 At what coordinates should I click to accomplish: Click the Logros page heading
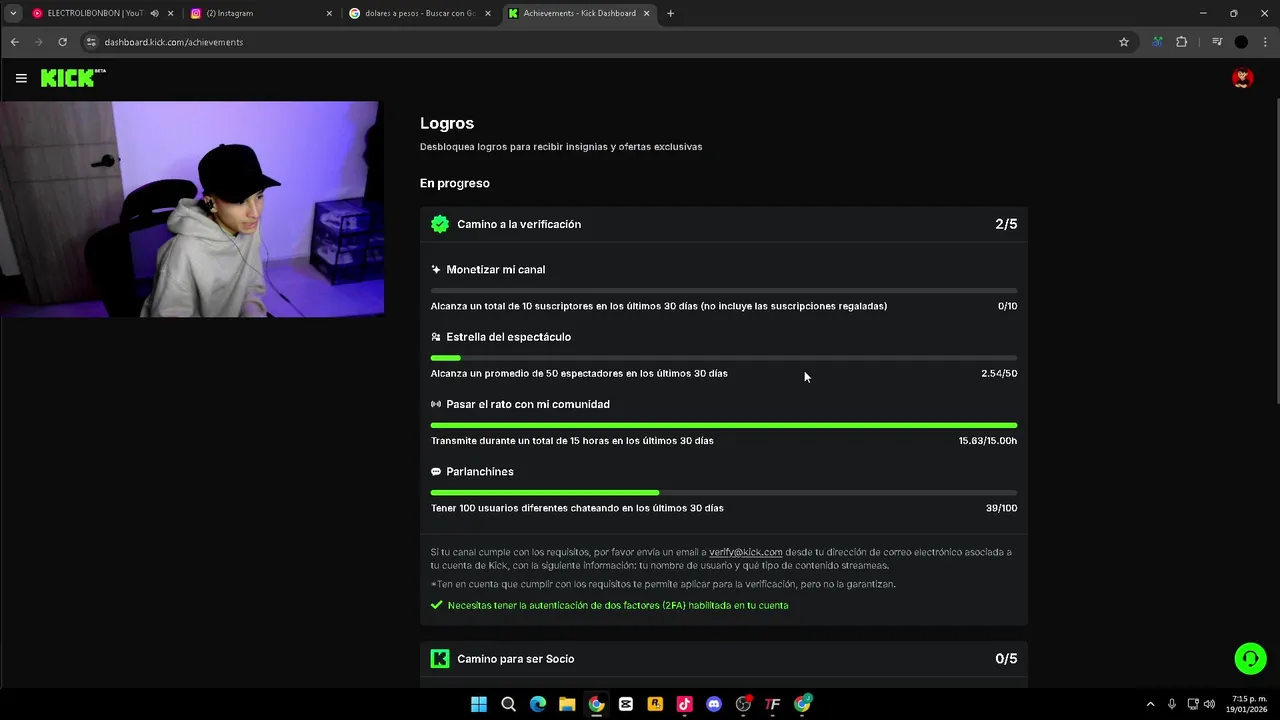[x=447, y=123]
